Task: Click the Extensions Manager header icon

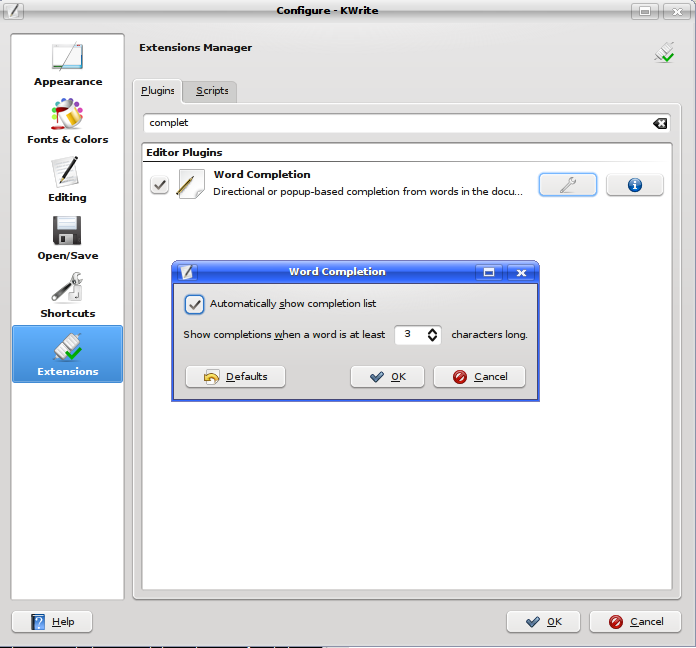Action: coord(664,52)
